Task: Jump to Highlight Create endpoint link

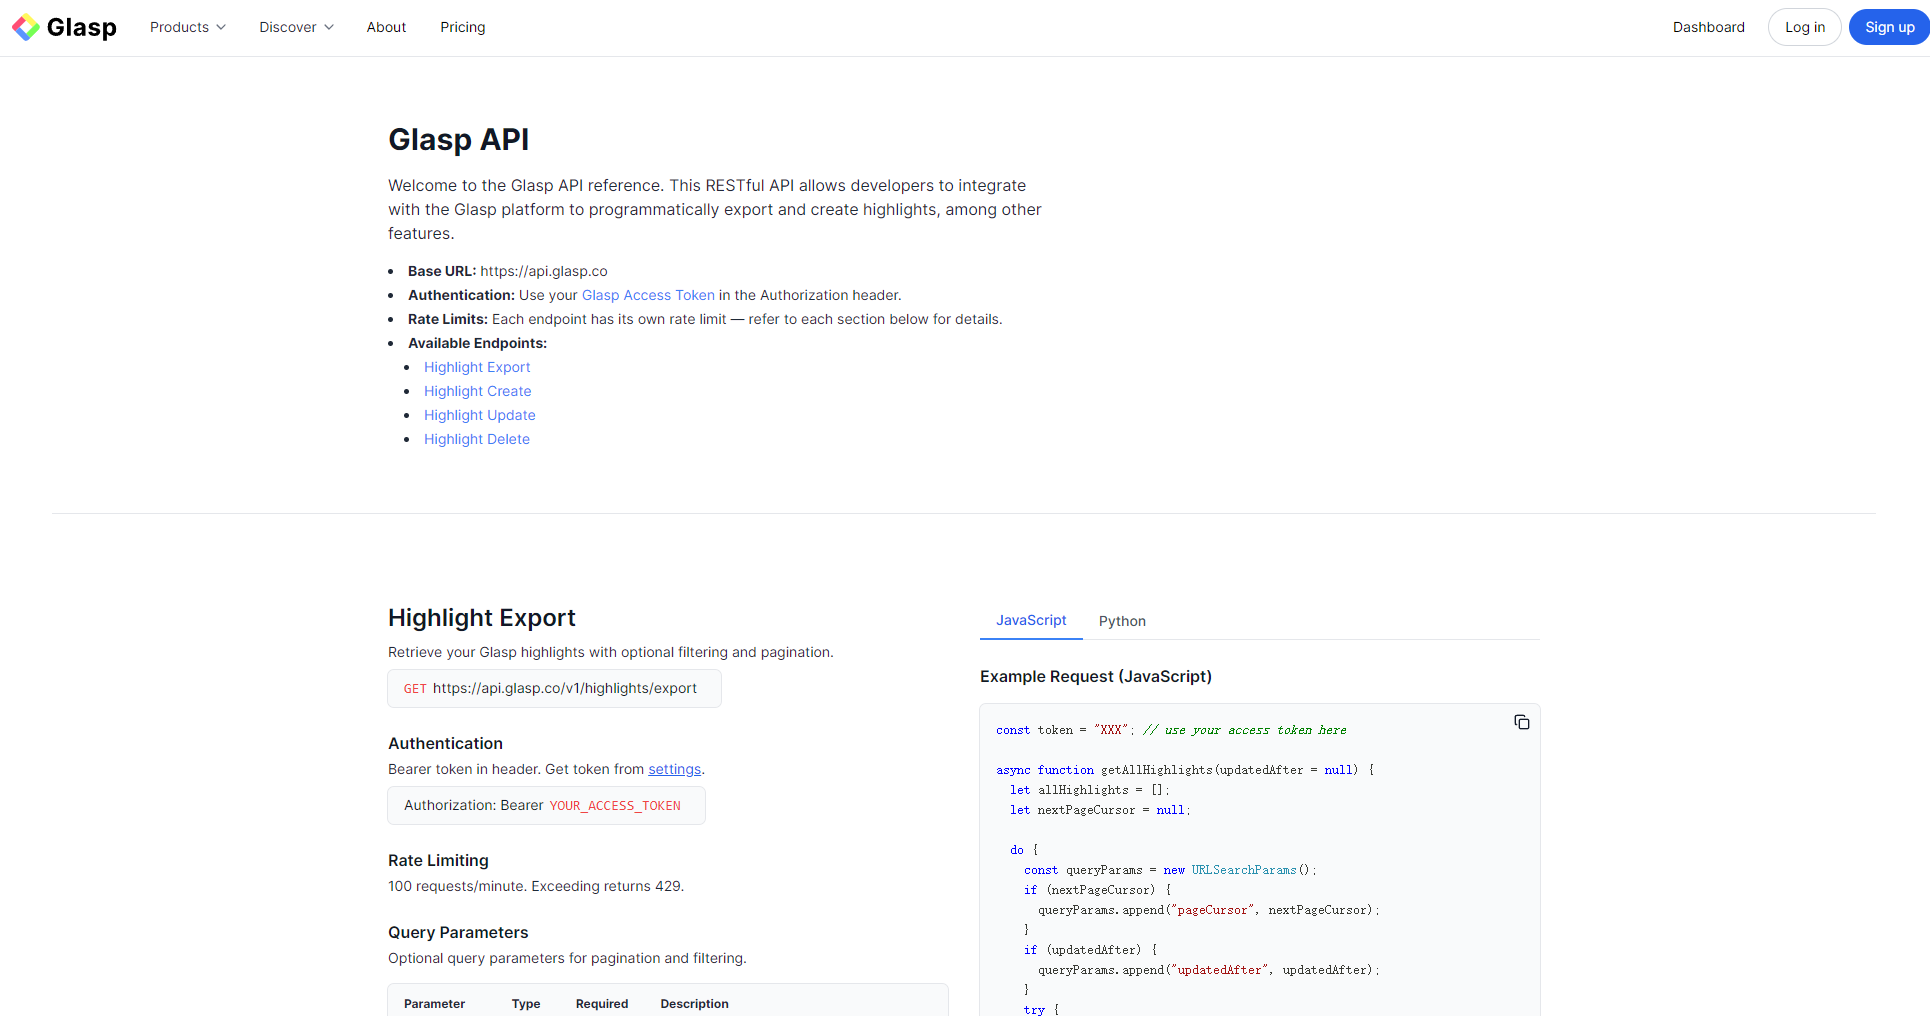Action: tap(477, 391)
